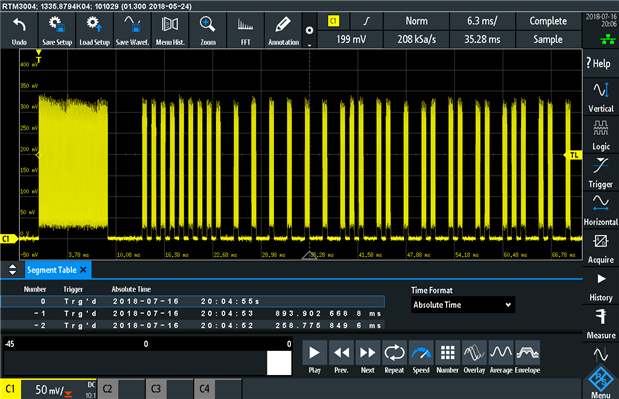Toggle Envelope of segments
This screenshot has width=619, height=399.
click(x=527, y=358)
